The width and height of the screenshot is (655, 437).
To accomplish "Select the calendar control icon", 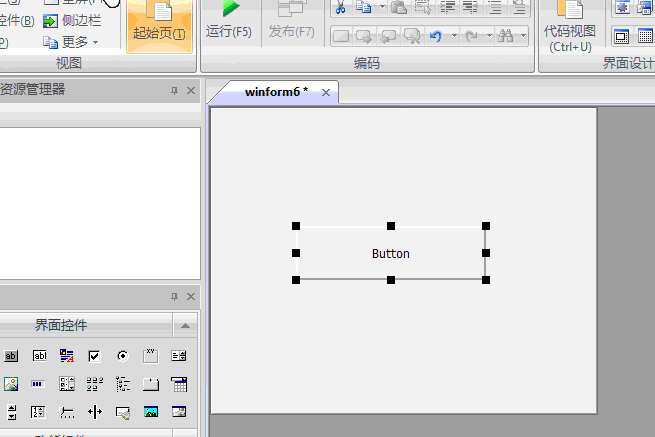I will 179,384.
